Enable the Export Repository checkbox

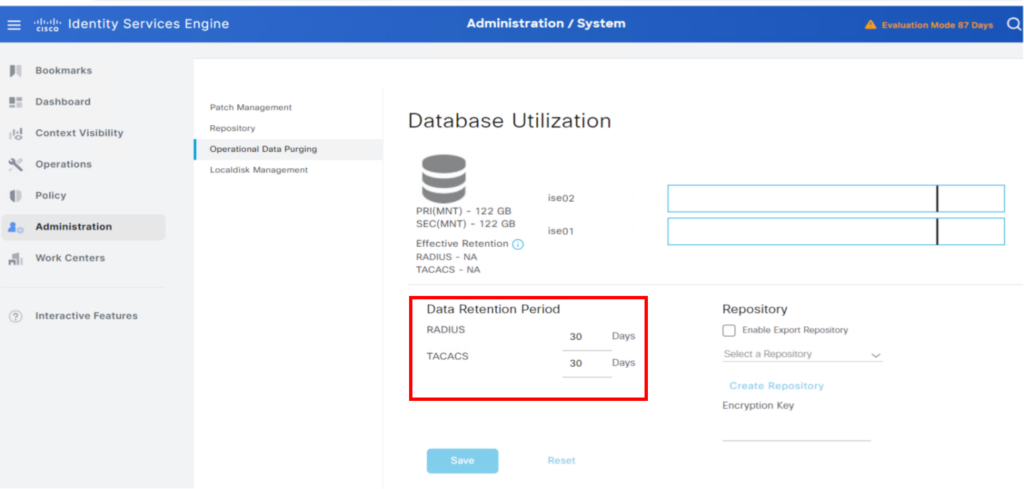pos(729,330)
